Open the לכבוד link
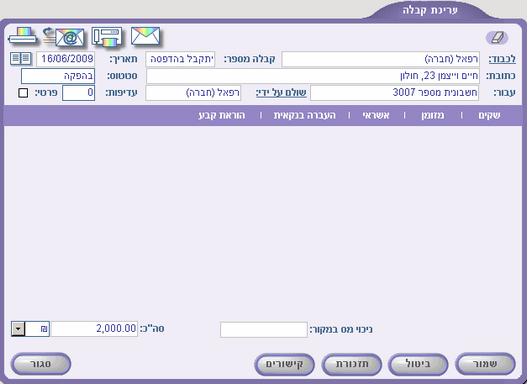Viewport: 527px width, 384px height. point(502,59)
